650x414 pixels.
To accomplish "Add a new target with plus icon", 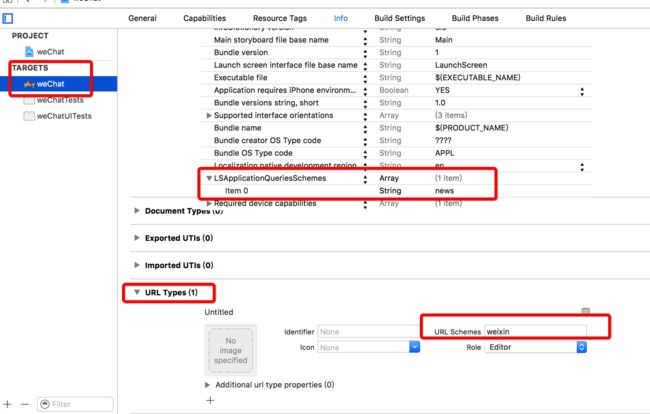I will click(x=7, y=404).
